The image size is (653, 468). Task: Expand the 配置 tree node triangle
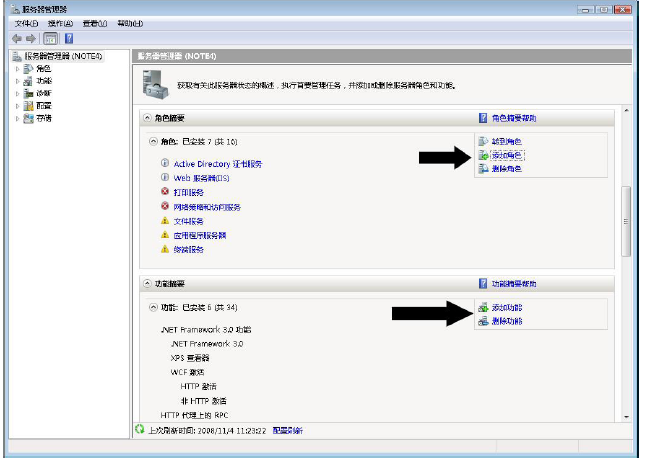coord(17,106)
